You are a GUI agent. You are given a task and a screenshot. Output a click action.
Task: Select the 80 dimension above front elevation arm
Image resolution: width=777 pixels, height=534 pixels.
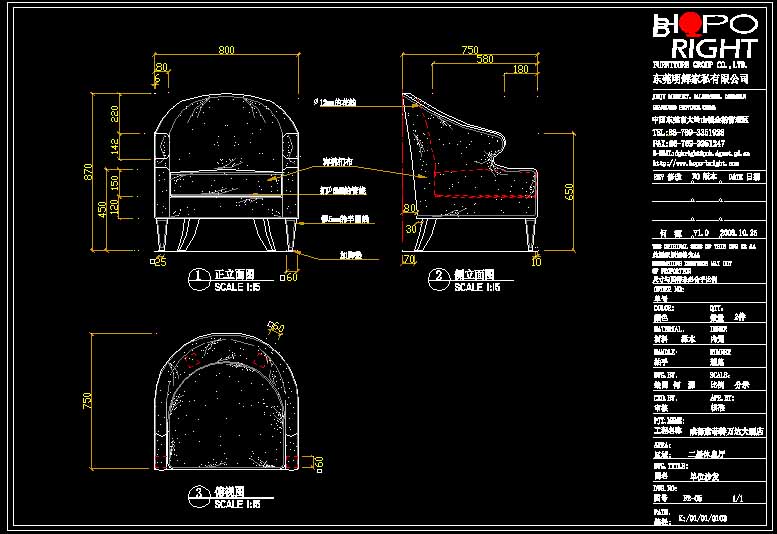click(162, 67)
